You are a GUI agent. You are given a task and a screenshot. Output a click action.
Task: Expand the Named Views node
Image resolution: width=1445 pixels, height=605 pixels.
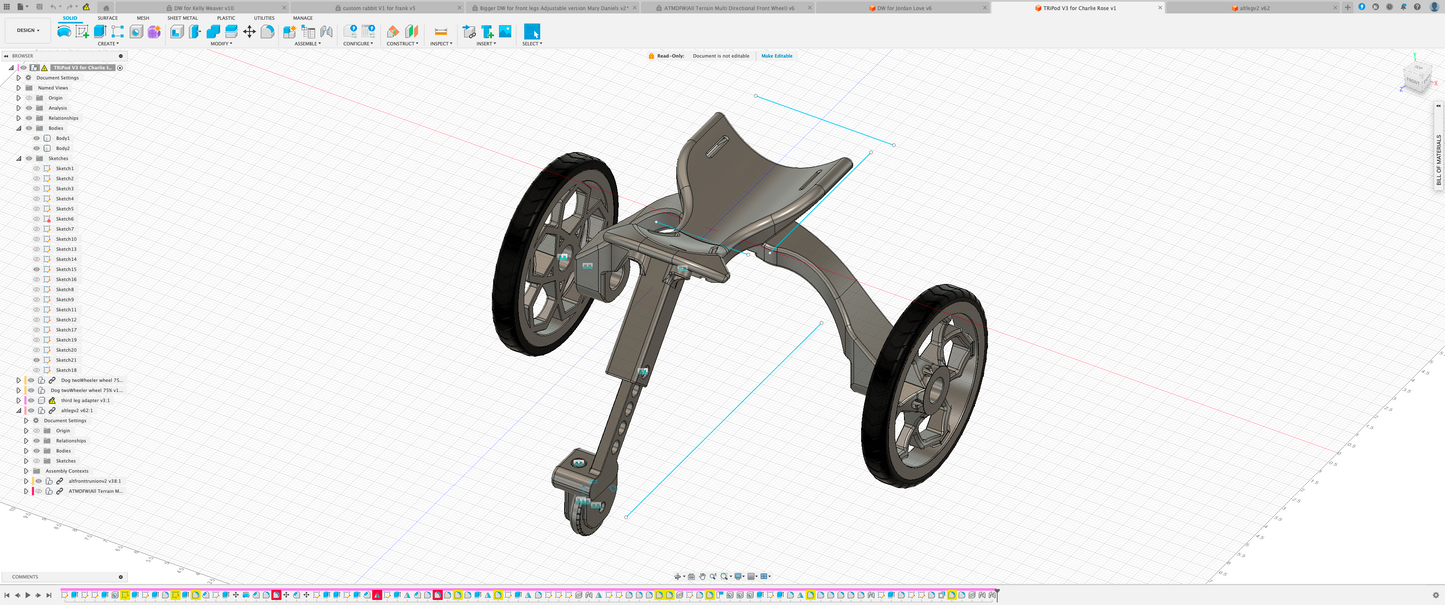pos(18,88)
